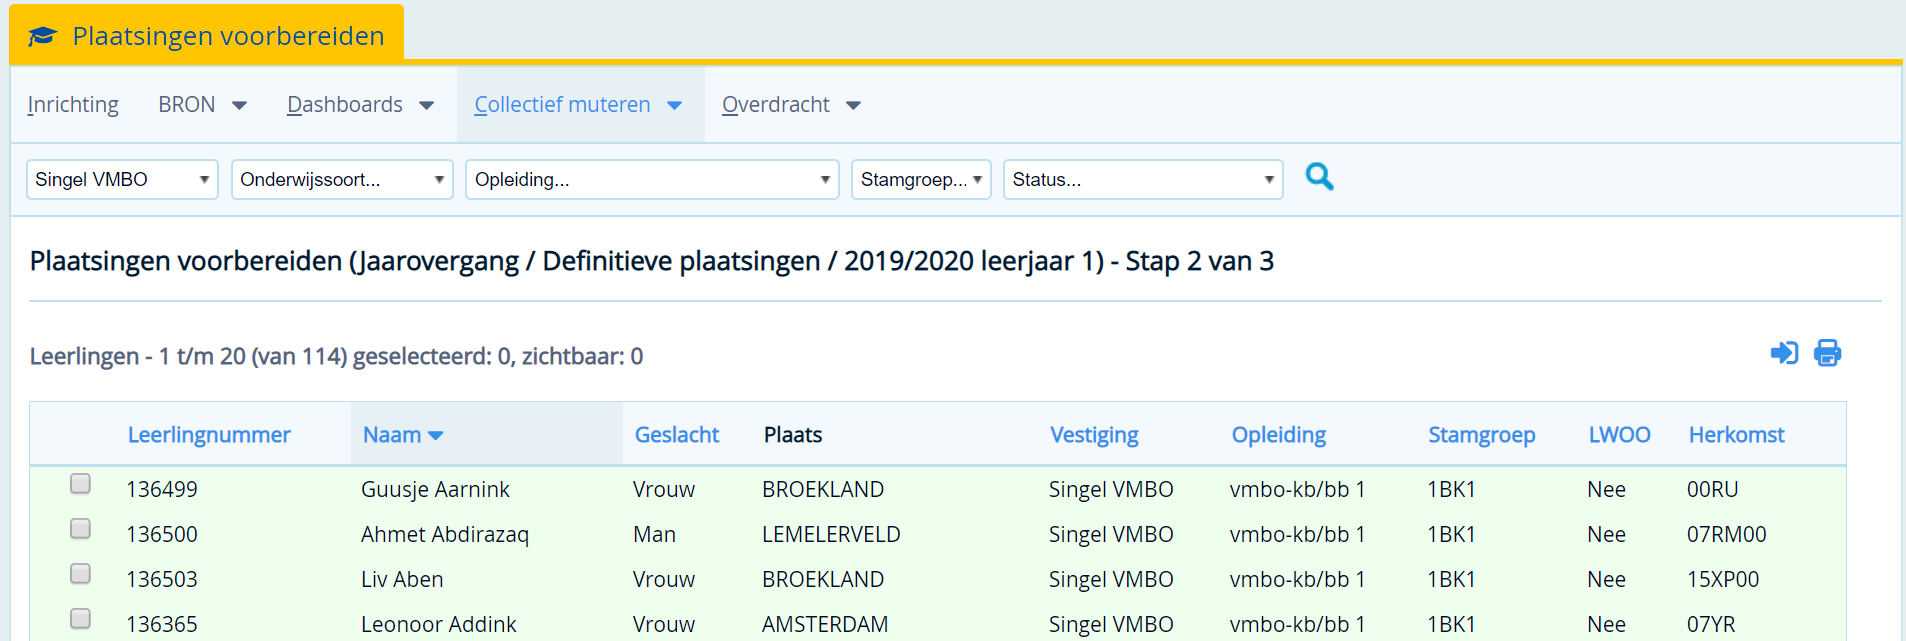1906x641 pixels.
Task: Open the Singel VMBO school dropdown
Action: coord(122,180)
